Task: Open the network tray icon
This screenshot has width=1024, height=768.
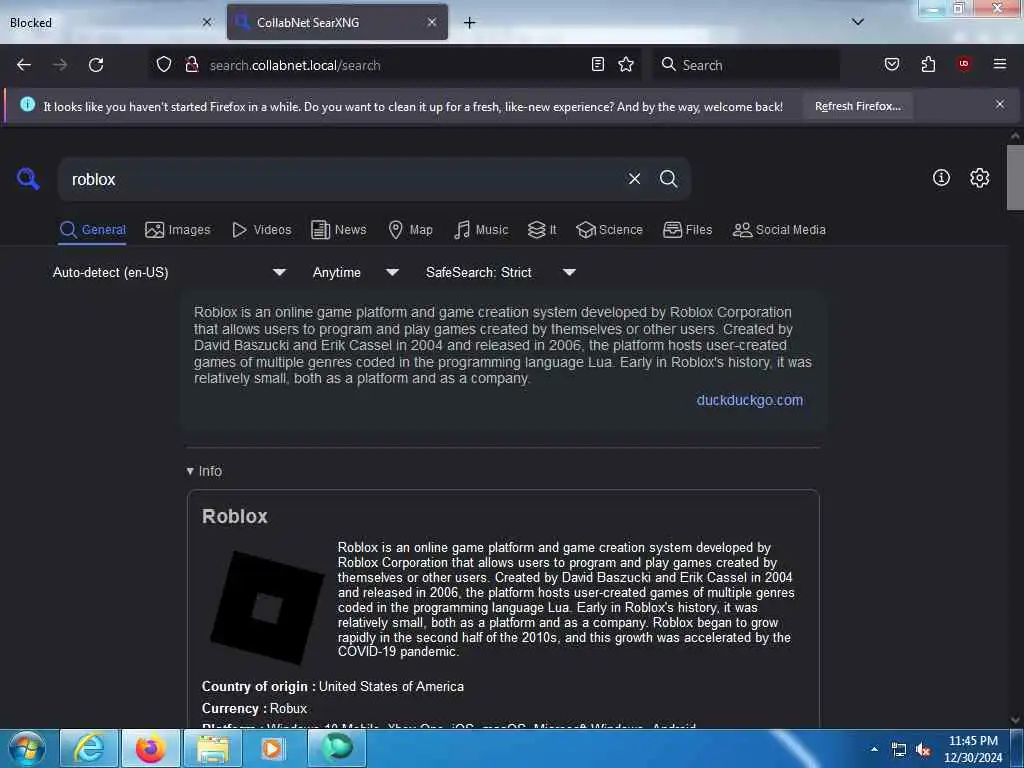Action: point(899,750)
